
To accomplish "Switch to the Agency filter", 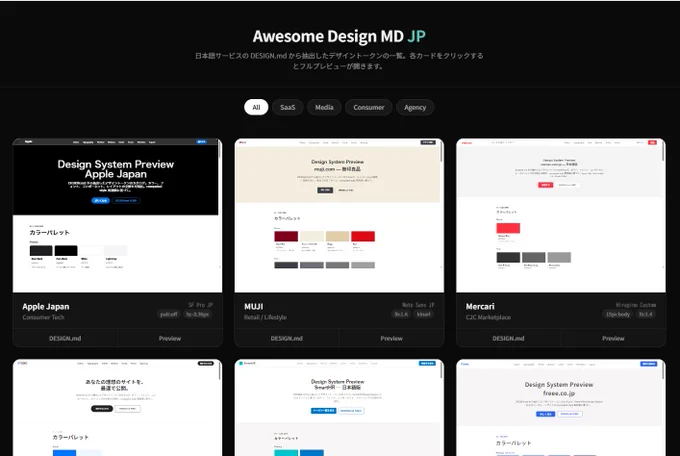I will pyautogui.click(x=415, y=107).
